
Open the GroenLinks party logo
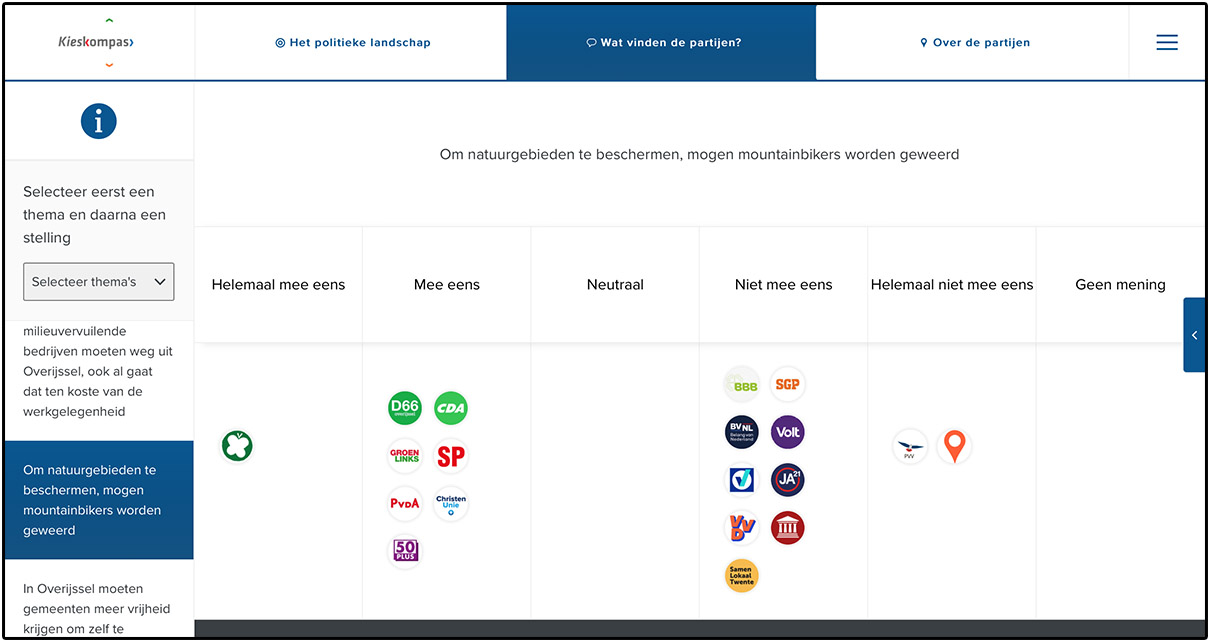pyautogui.click(x=405, y=456)
